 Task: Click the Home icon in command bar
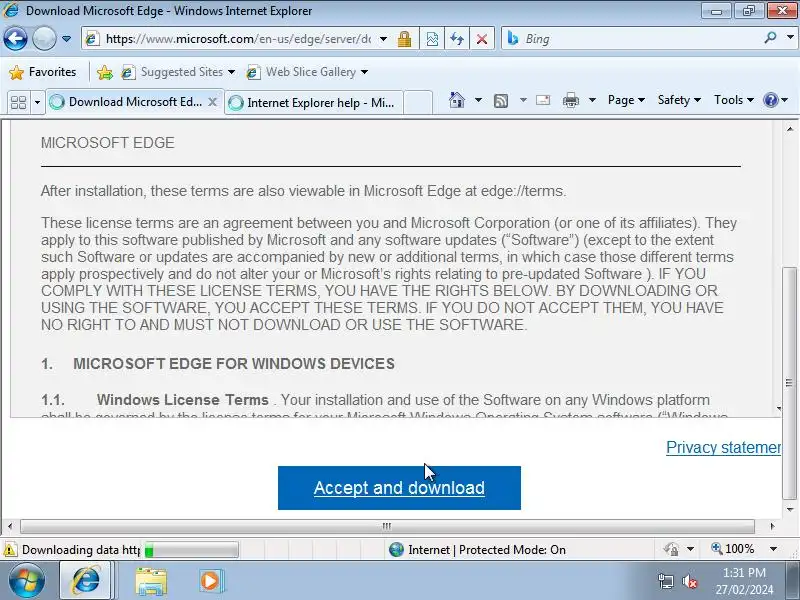[x=457, y=100]
